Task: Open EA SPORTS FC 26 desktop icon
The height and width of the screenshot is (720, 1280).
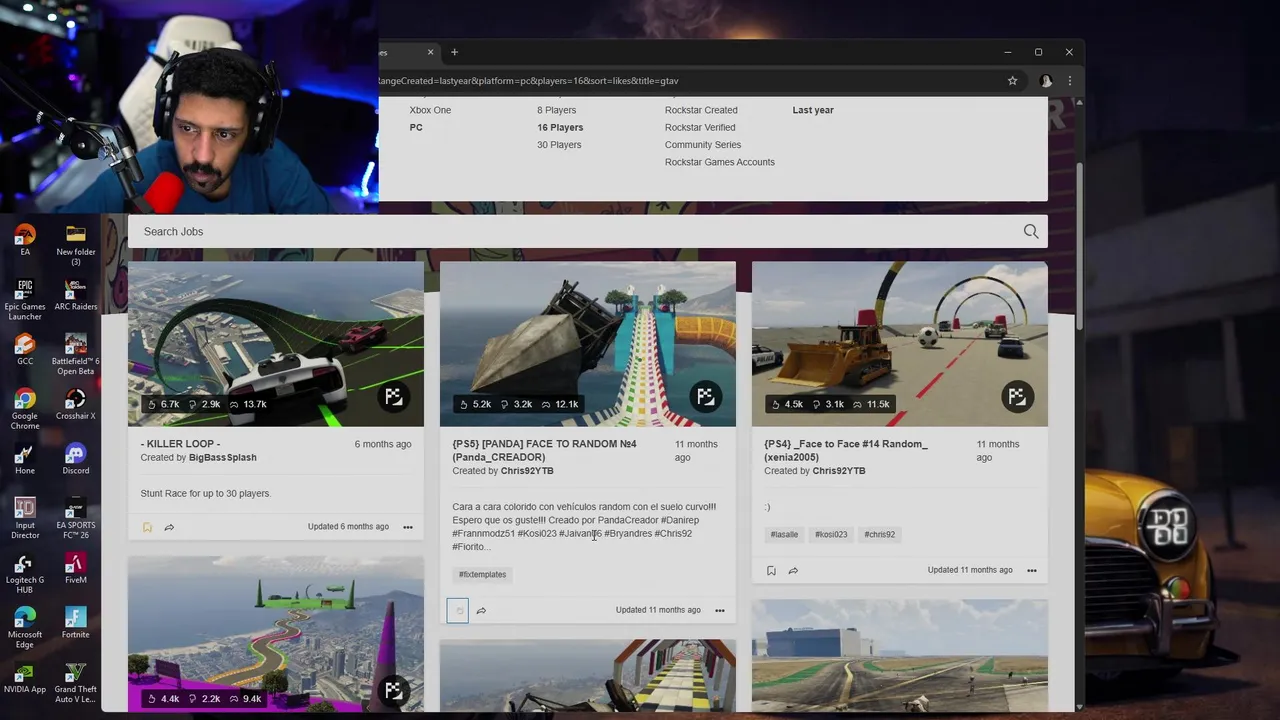Action: (76, 519)
